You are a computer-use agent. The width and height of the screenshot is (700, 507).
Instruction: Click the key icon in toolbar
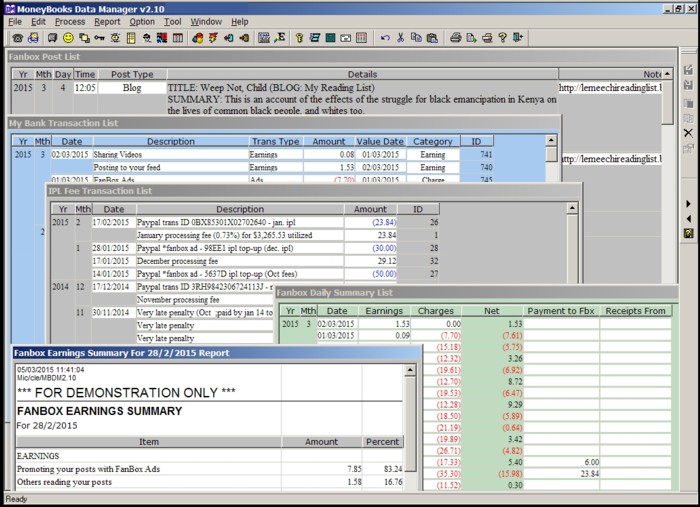click(x=99, y=38)
